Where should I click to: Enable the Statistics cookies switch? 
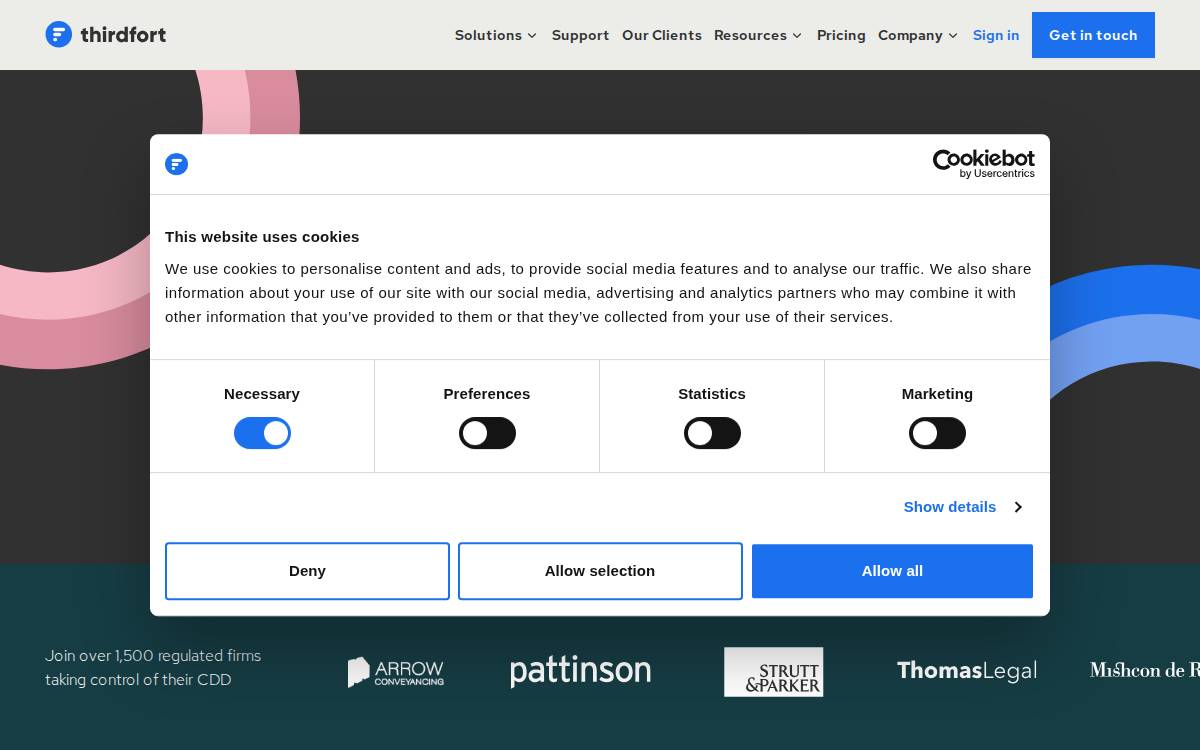point(712,433)
